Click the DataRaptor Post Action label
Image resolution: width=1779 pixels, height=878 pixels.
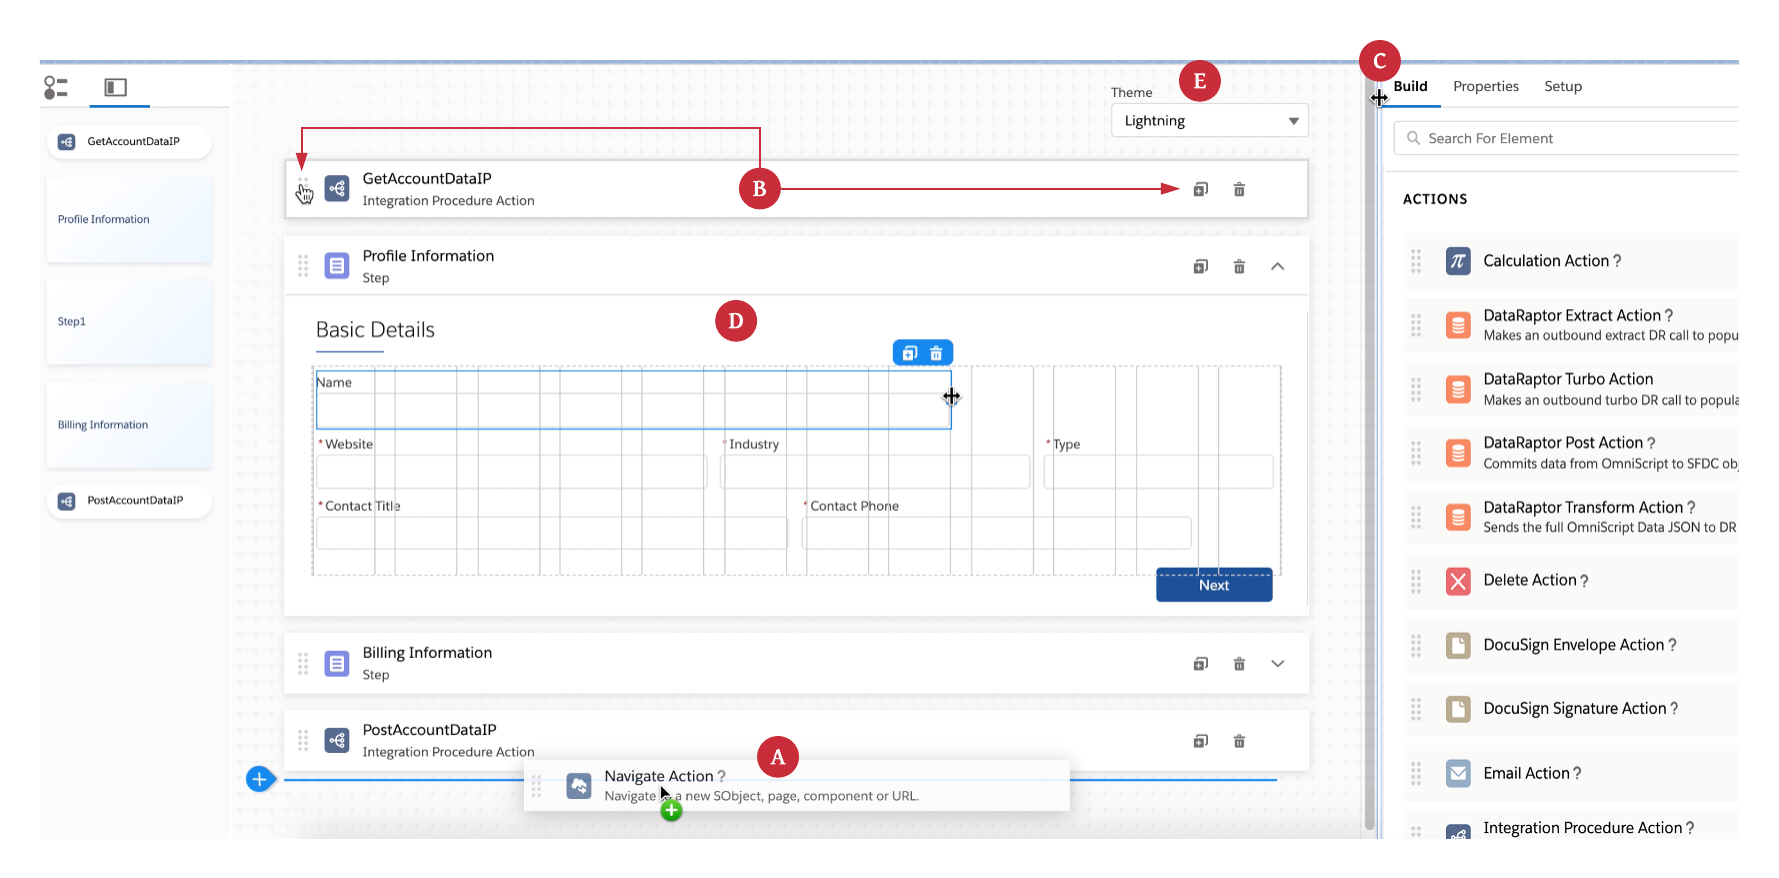1563,443
